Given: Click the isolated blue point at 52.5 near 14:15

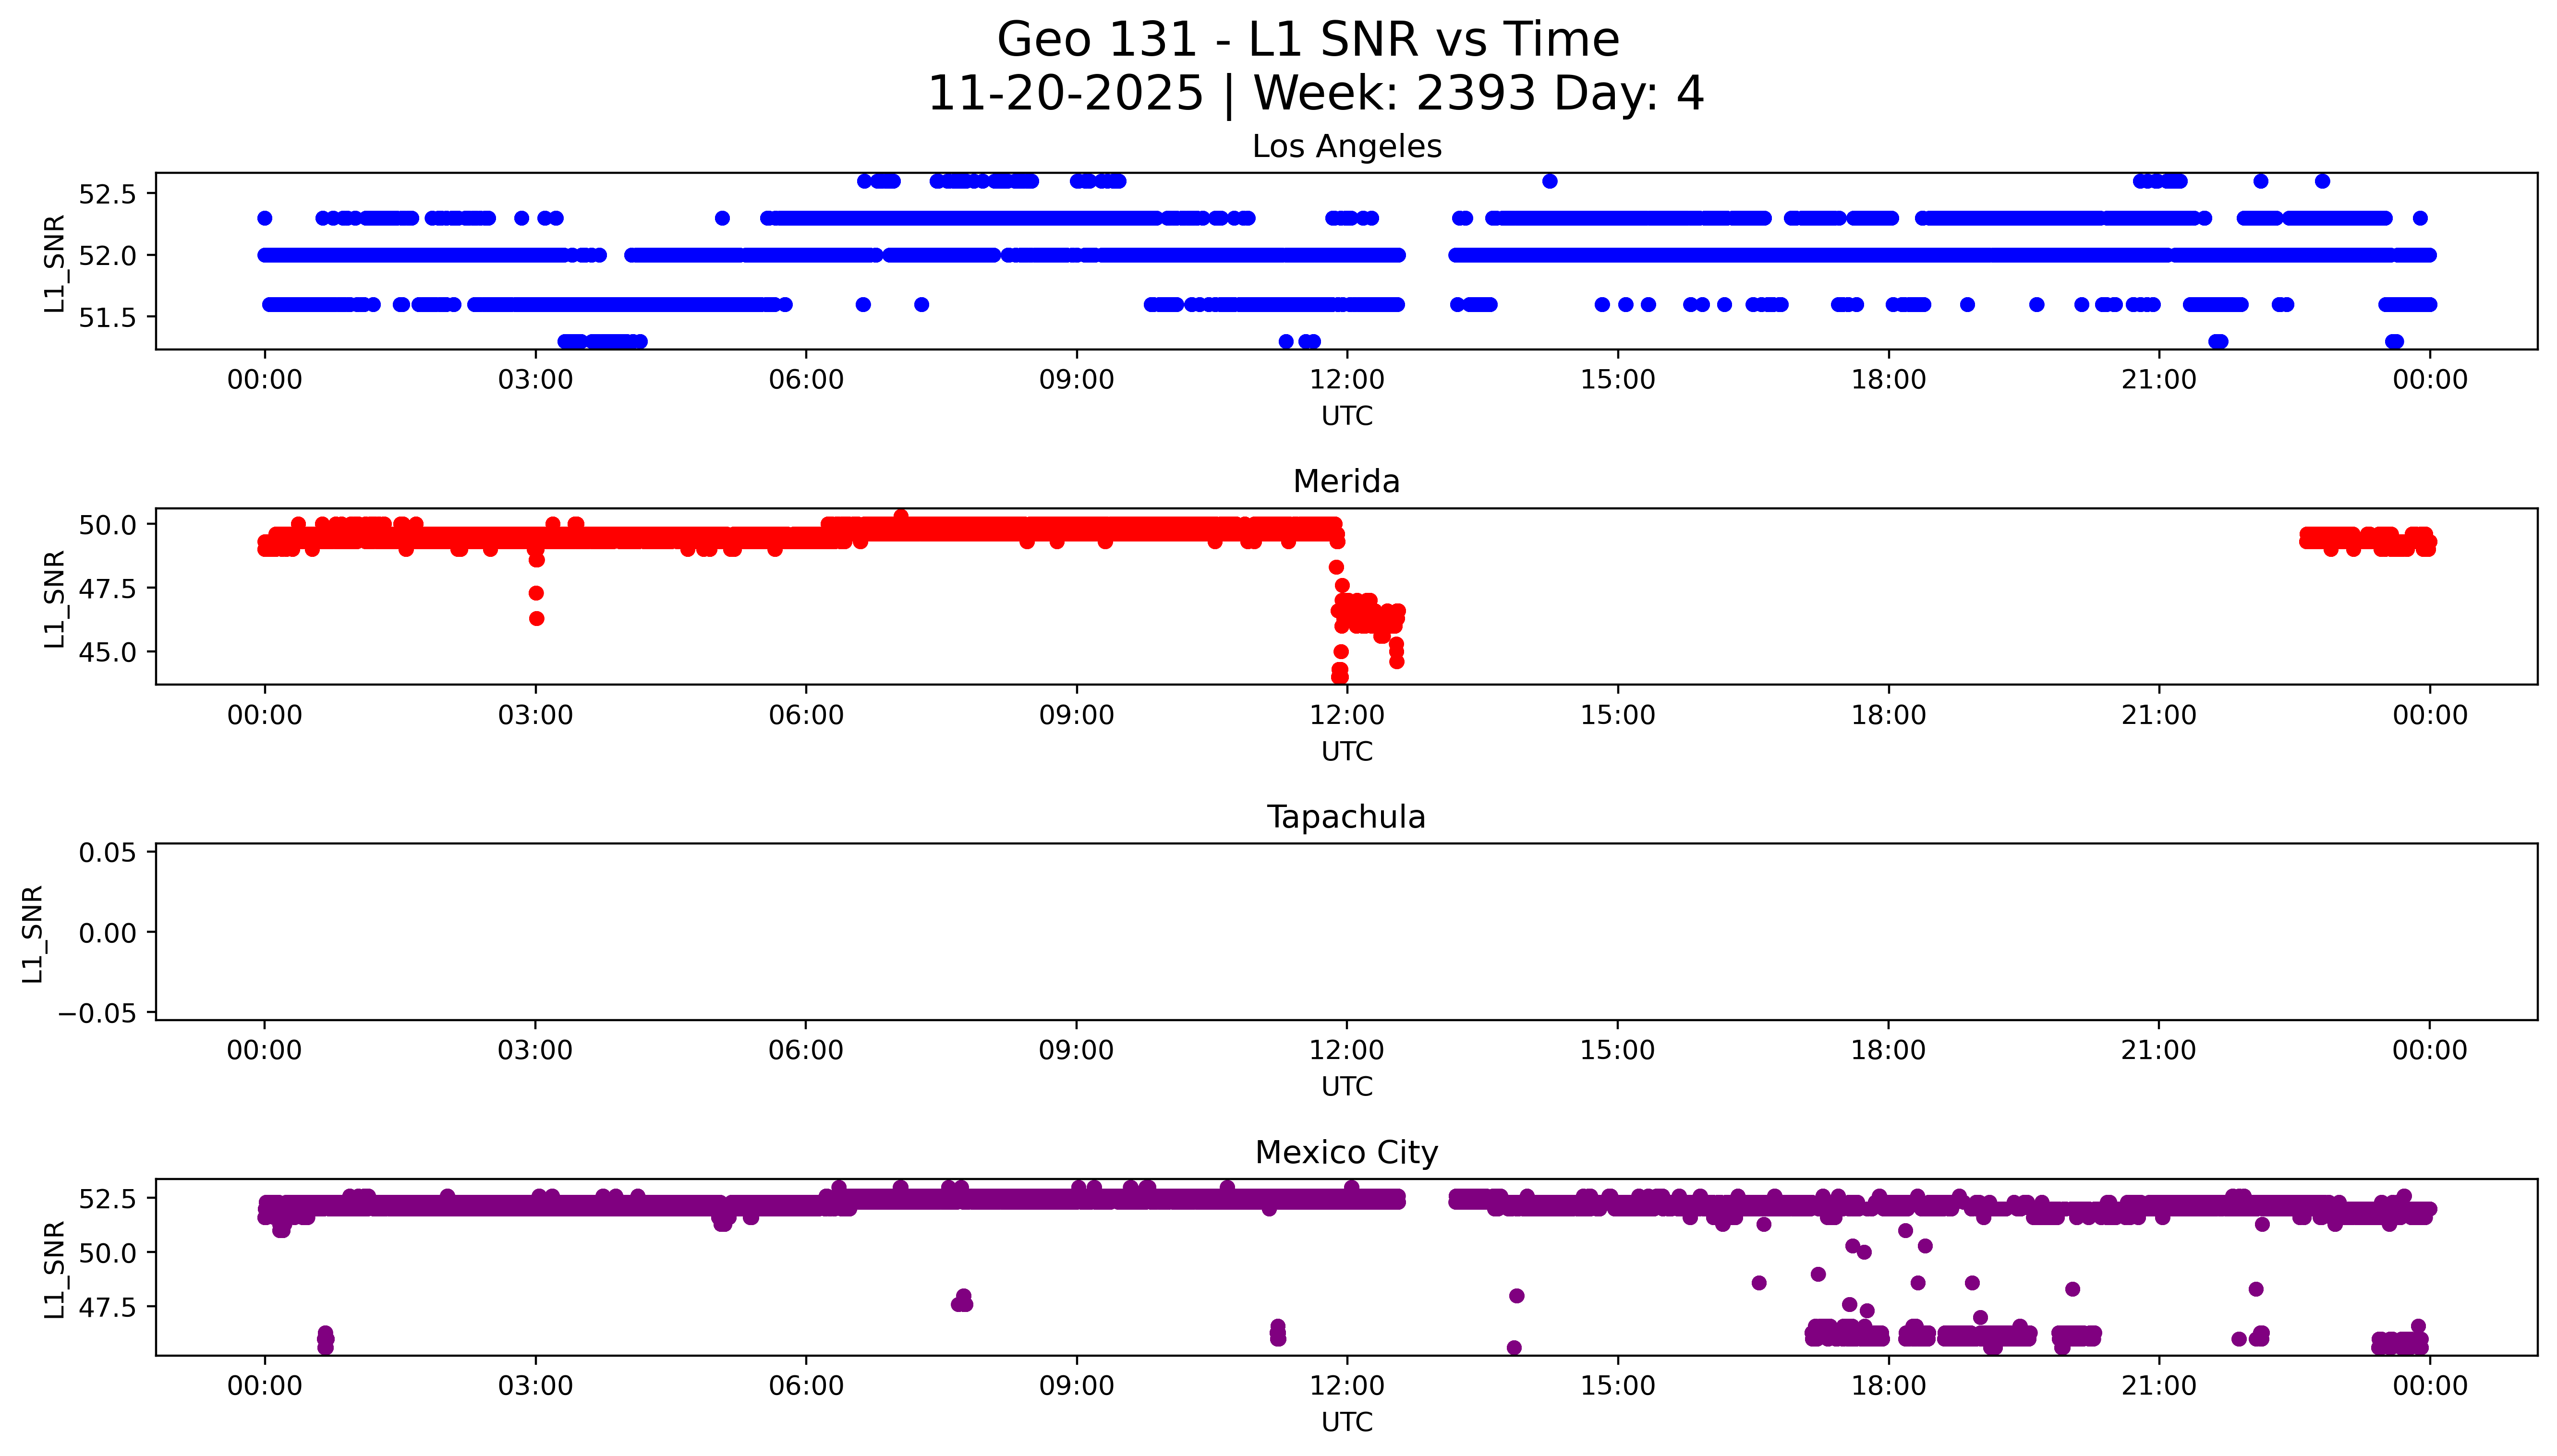Looking at the screenshot, I should [1549, 181].
